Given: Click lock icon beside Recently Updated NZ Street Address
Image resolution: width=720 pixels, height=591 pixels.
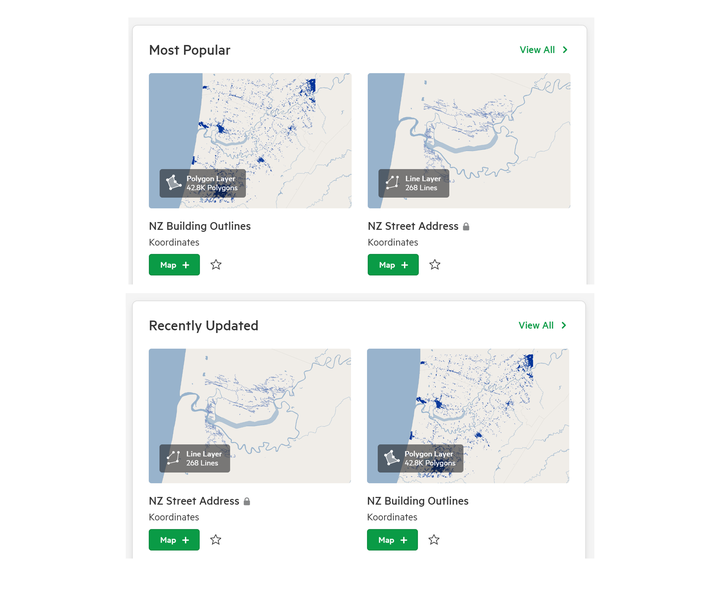Looking at the screenshot, I should (247, 501).
